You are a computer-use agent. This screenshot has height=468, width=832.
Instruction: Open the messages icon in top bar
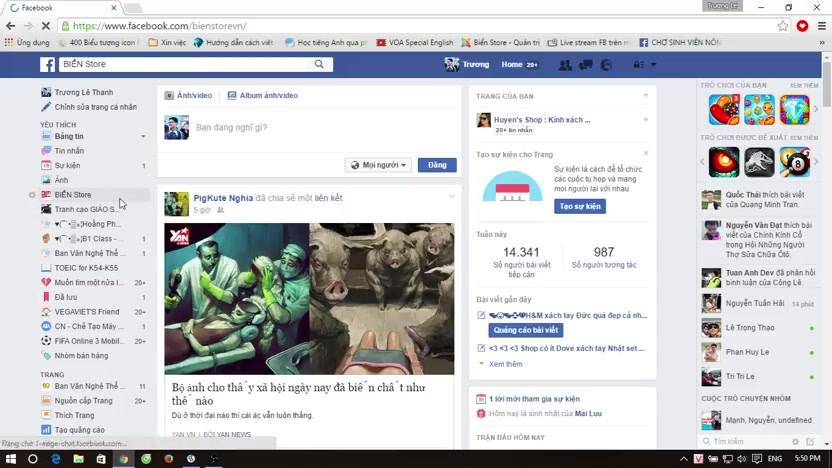click(x=586, y=65)
